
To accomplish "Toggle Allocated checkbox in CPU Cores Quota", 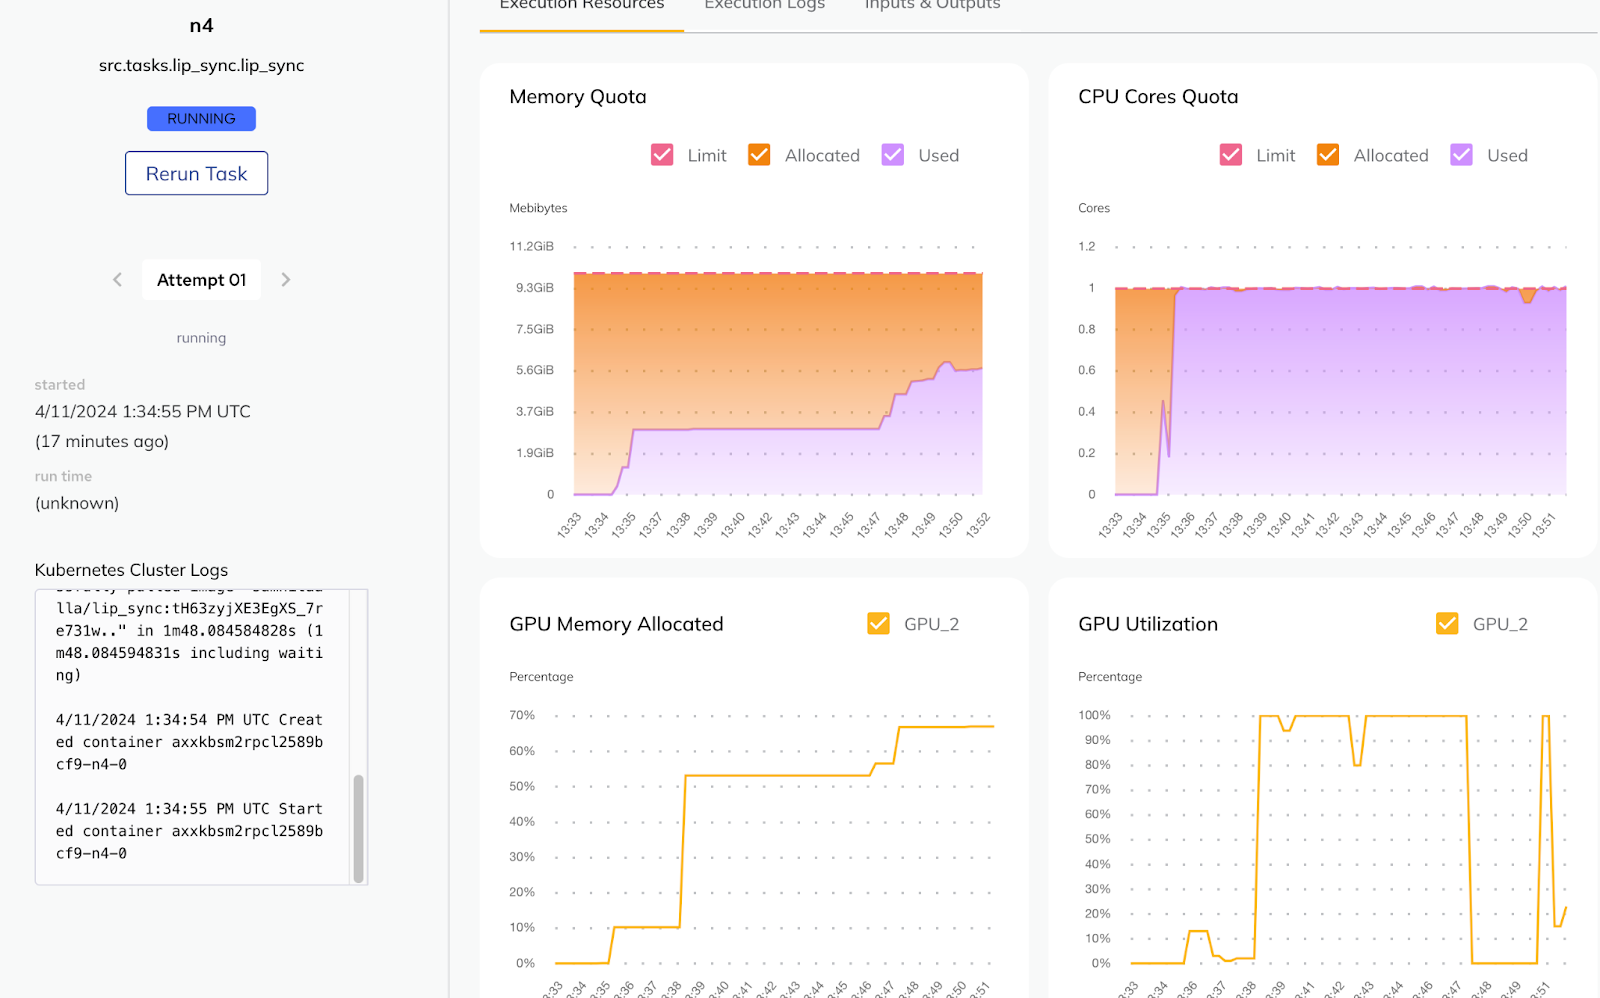I will (x=1328, y=155).
